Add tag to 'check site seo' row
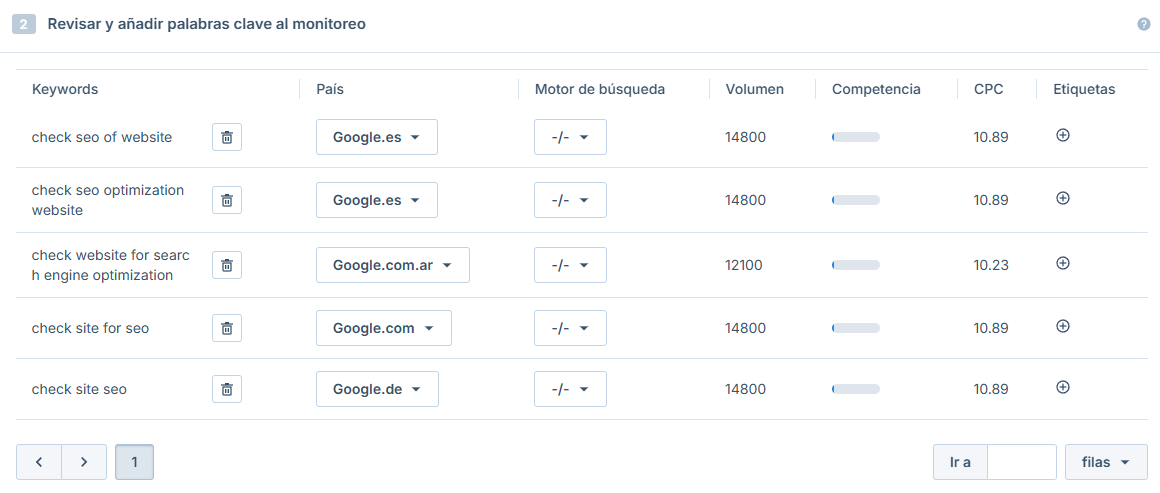1160x493 pixels. [x=1062, y=387]
